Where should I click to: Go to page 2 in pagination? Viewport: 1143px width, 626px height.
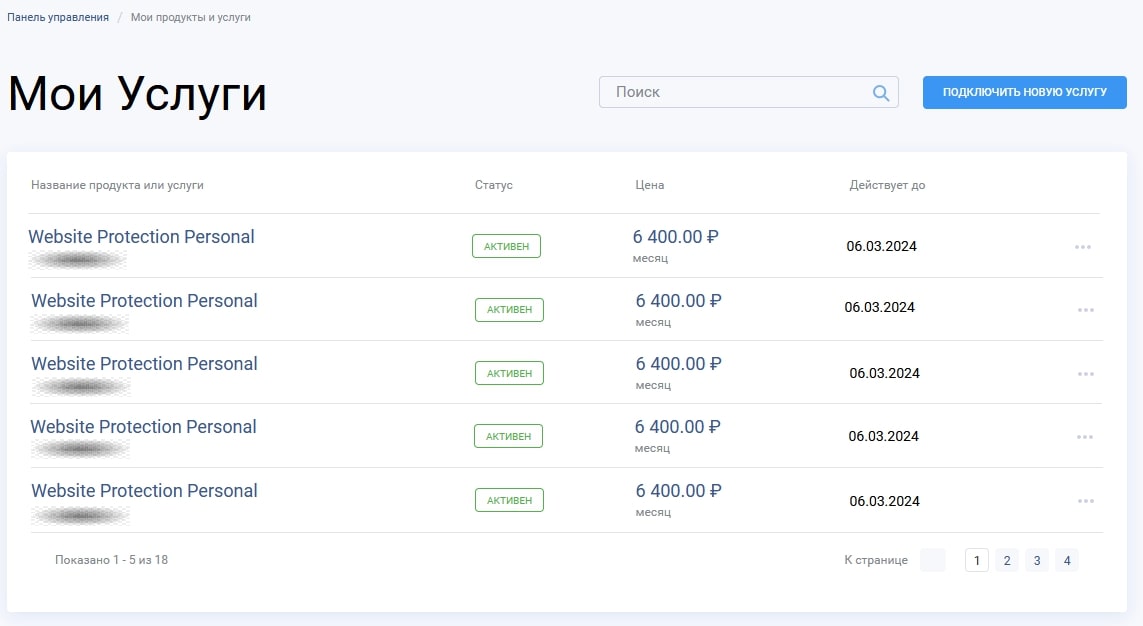(1007, 560)
